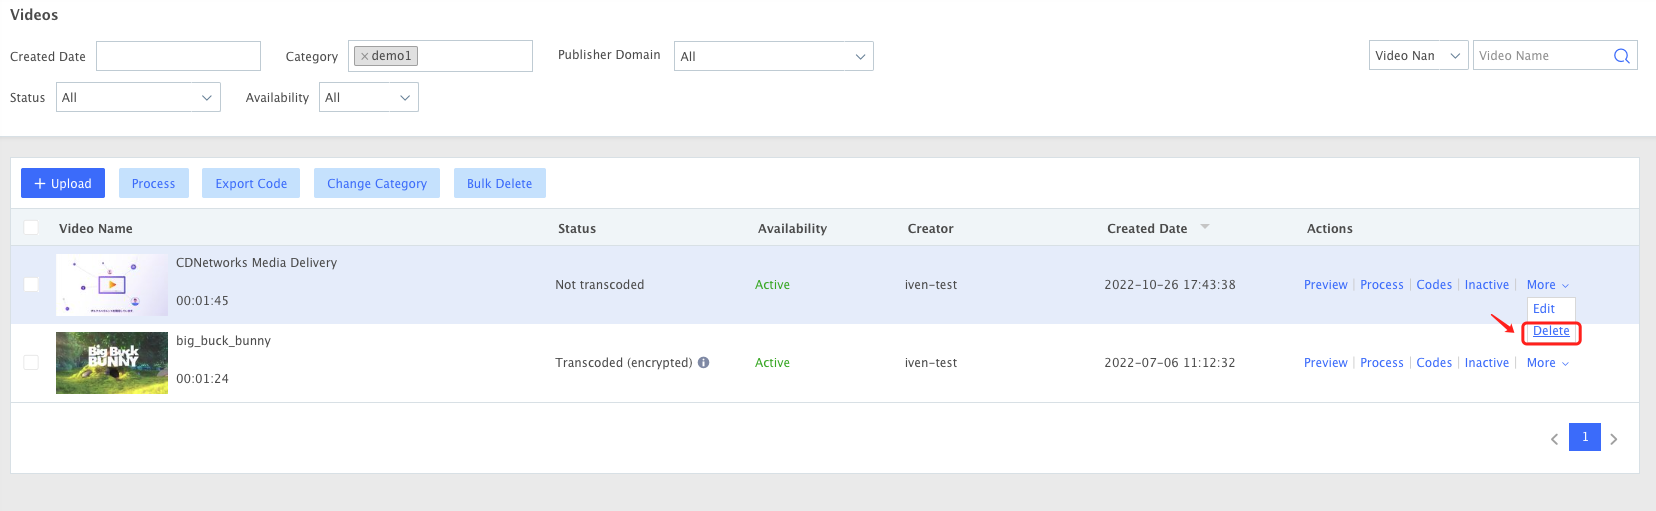Select the big_buck_bunny row checkbox
This screenshot has width=1656, height=511.
pos(31,363)
